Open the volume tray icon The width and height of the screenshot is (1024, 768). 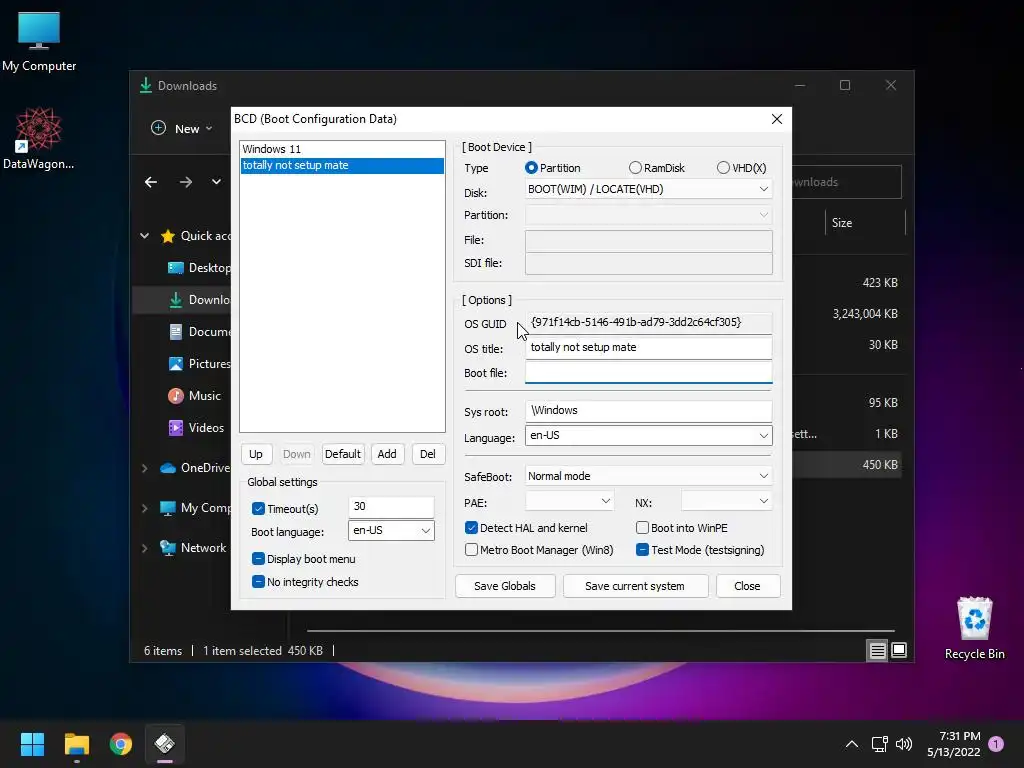click(904, 744)
